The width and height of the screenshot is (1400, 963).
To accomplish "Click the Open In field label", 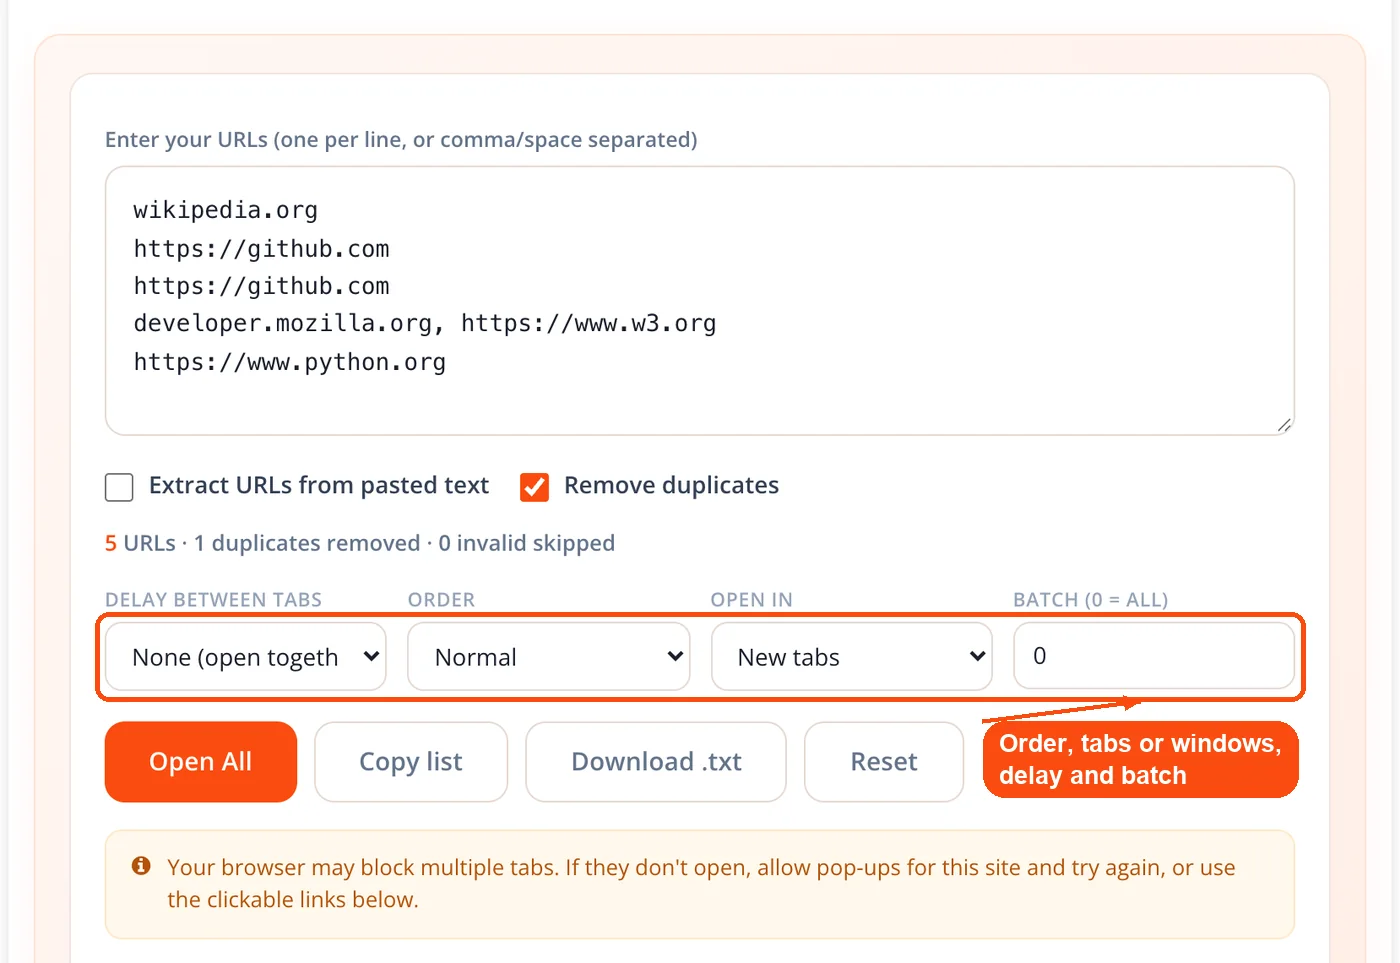I will (x=752, y=600).
